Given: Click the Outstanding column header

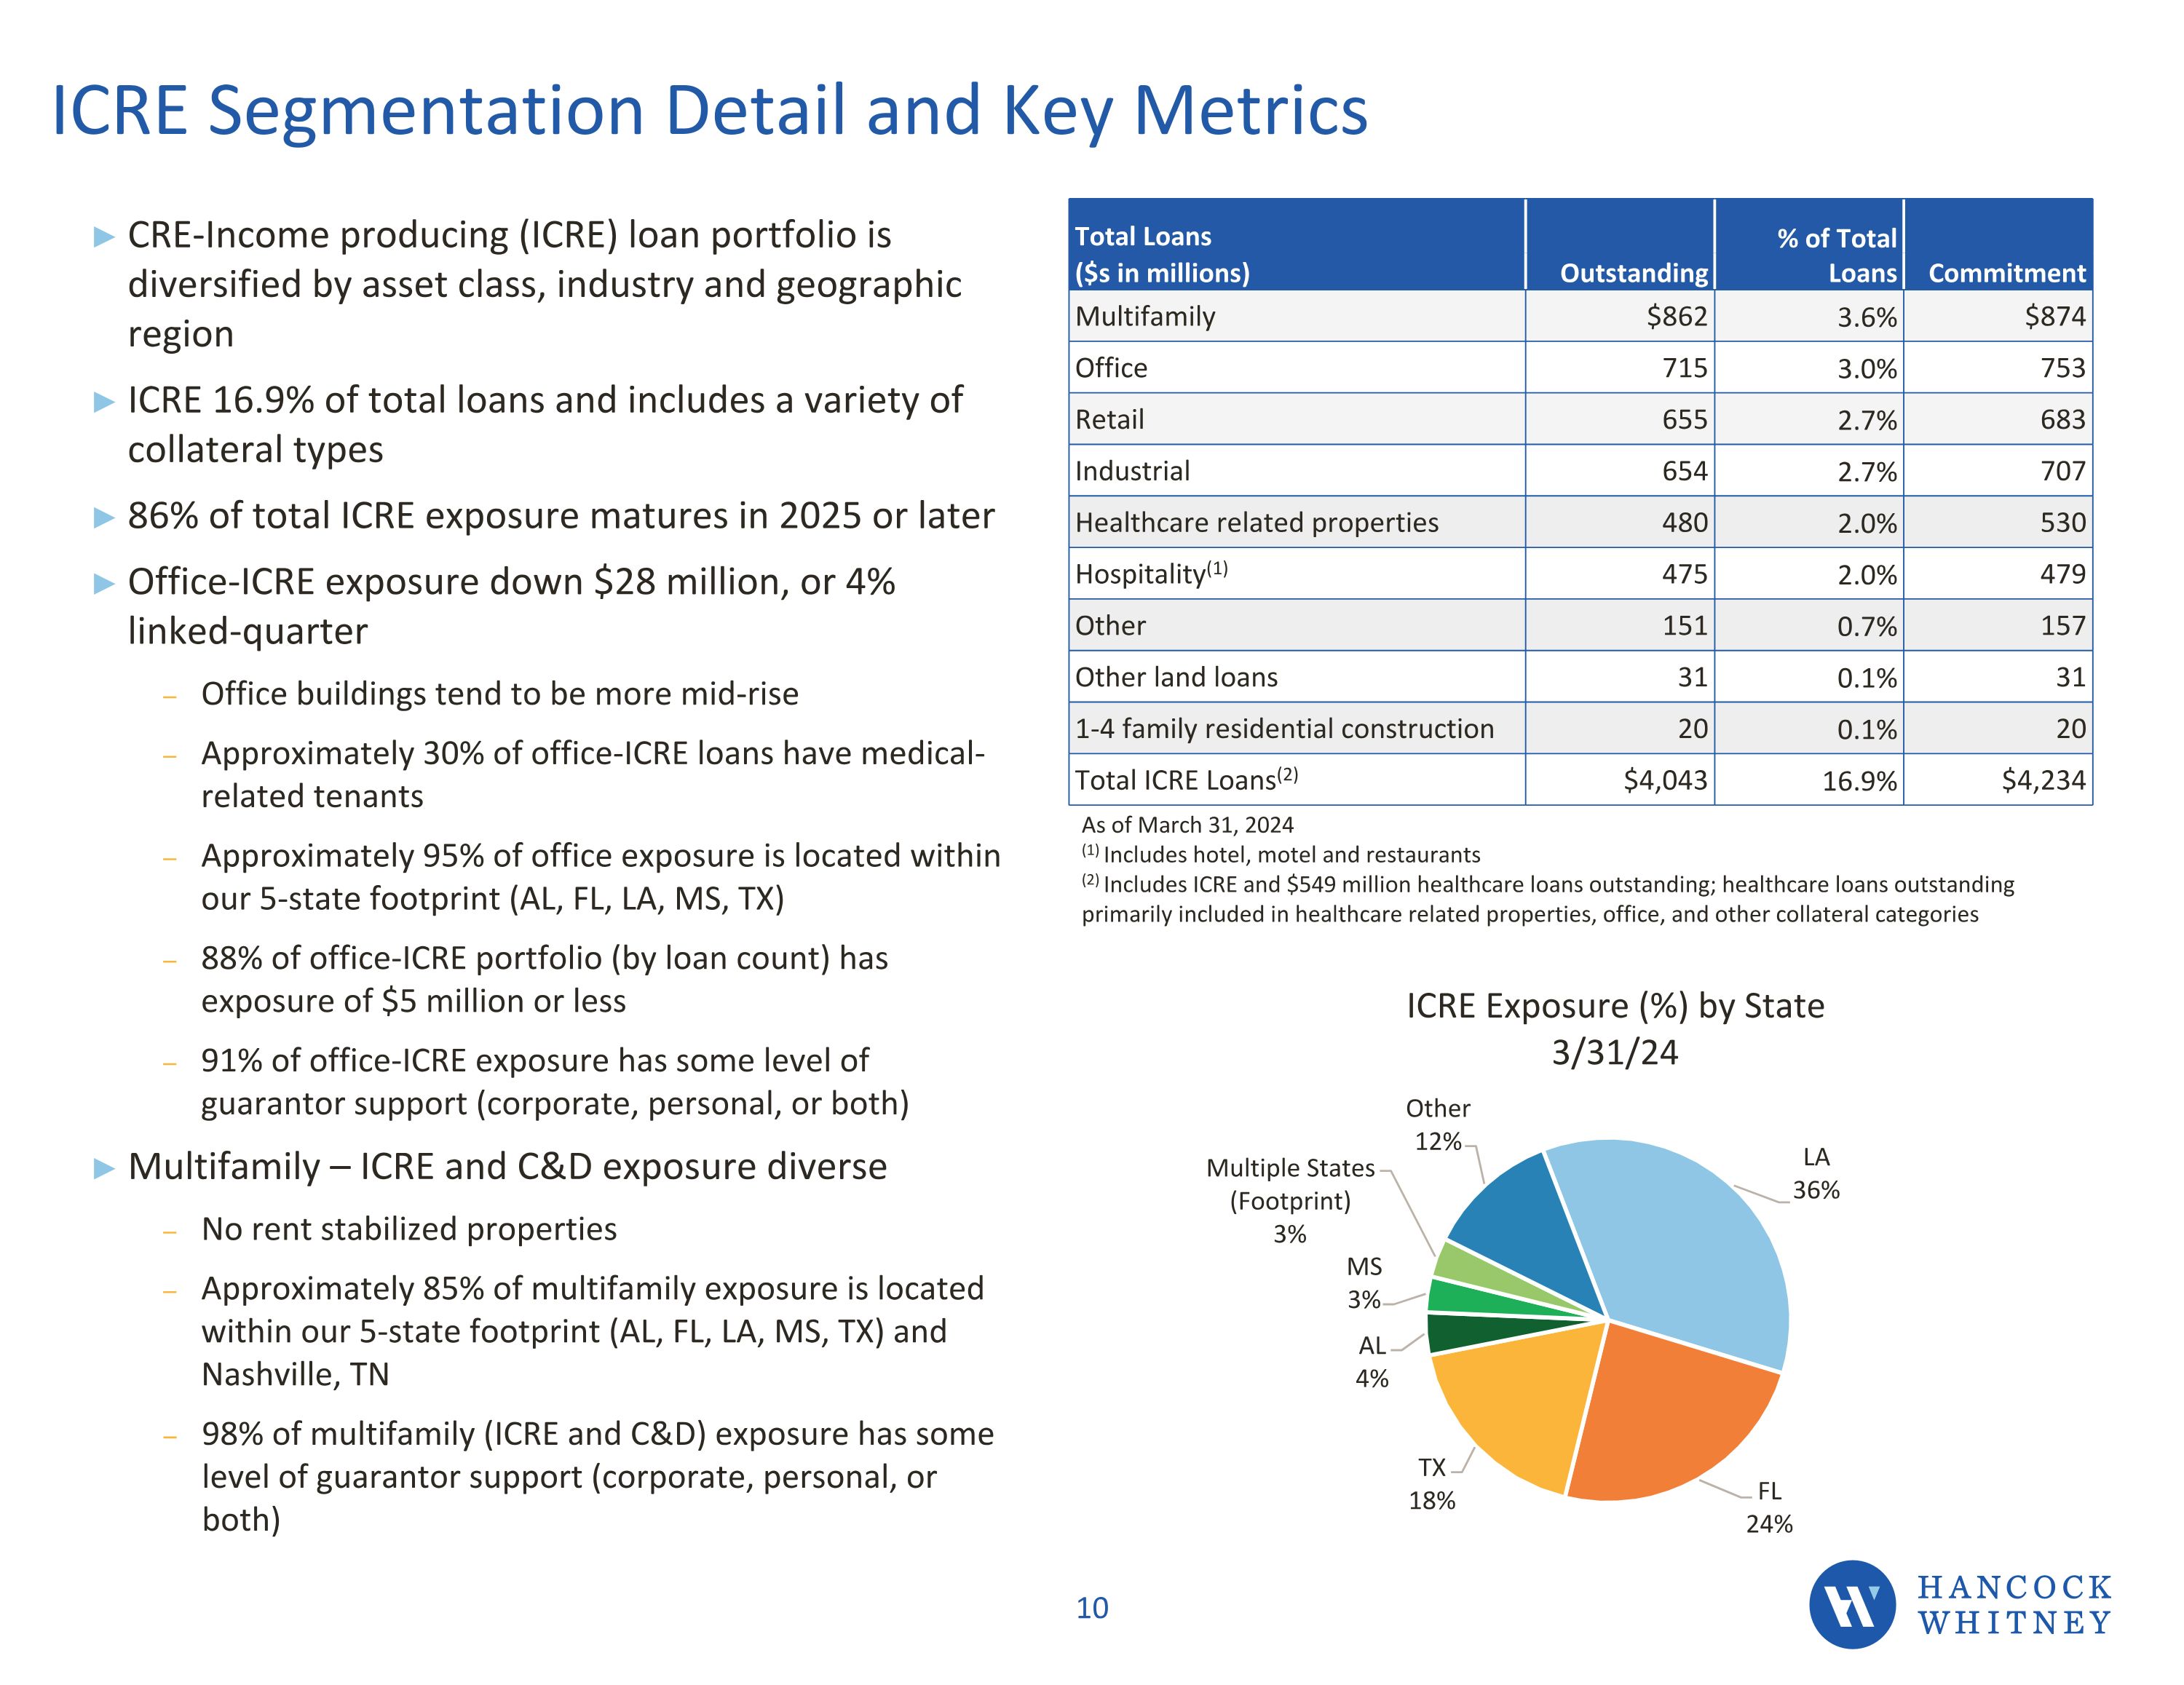Looking at the screenshot, I should point(1633,273).
